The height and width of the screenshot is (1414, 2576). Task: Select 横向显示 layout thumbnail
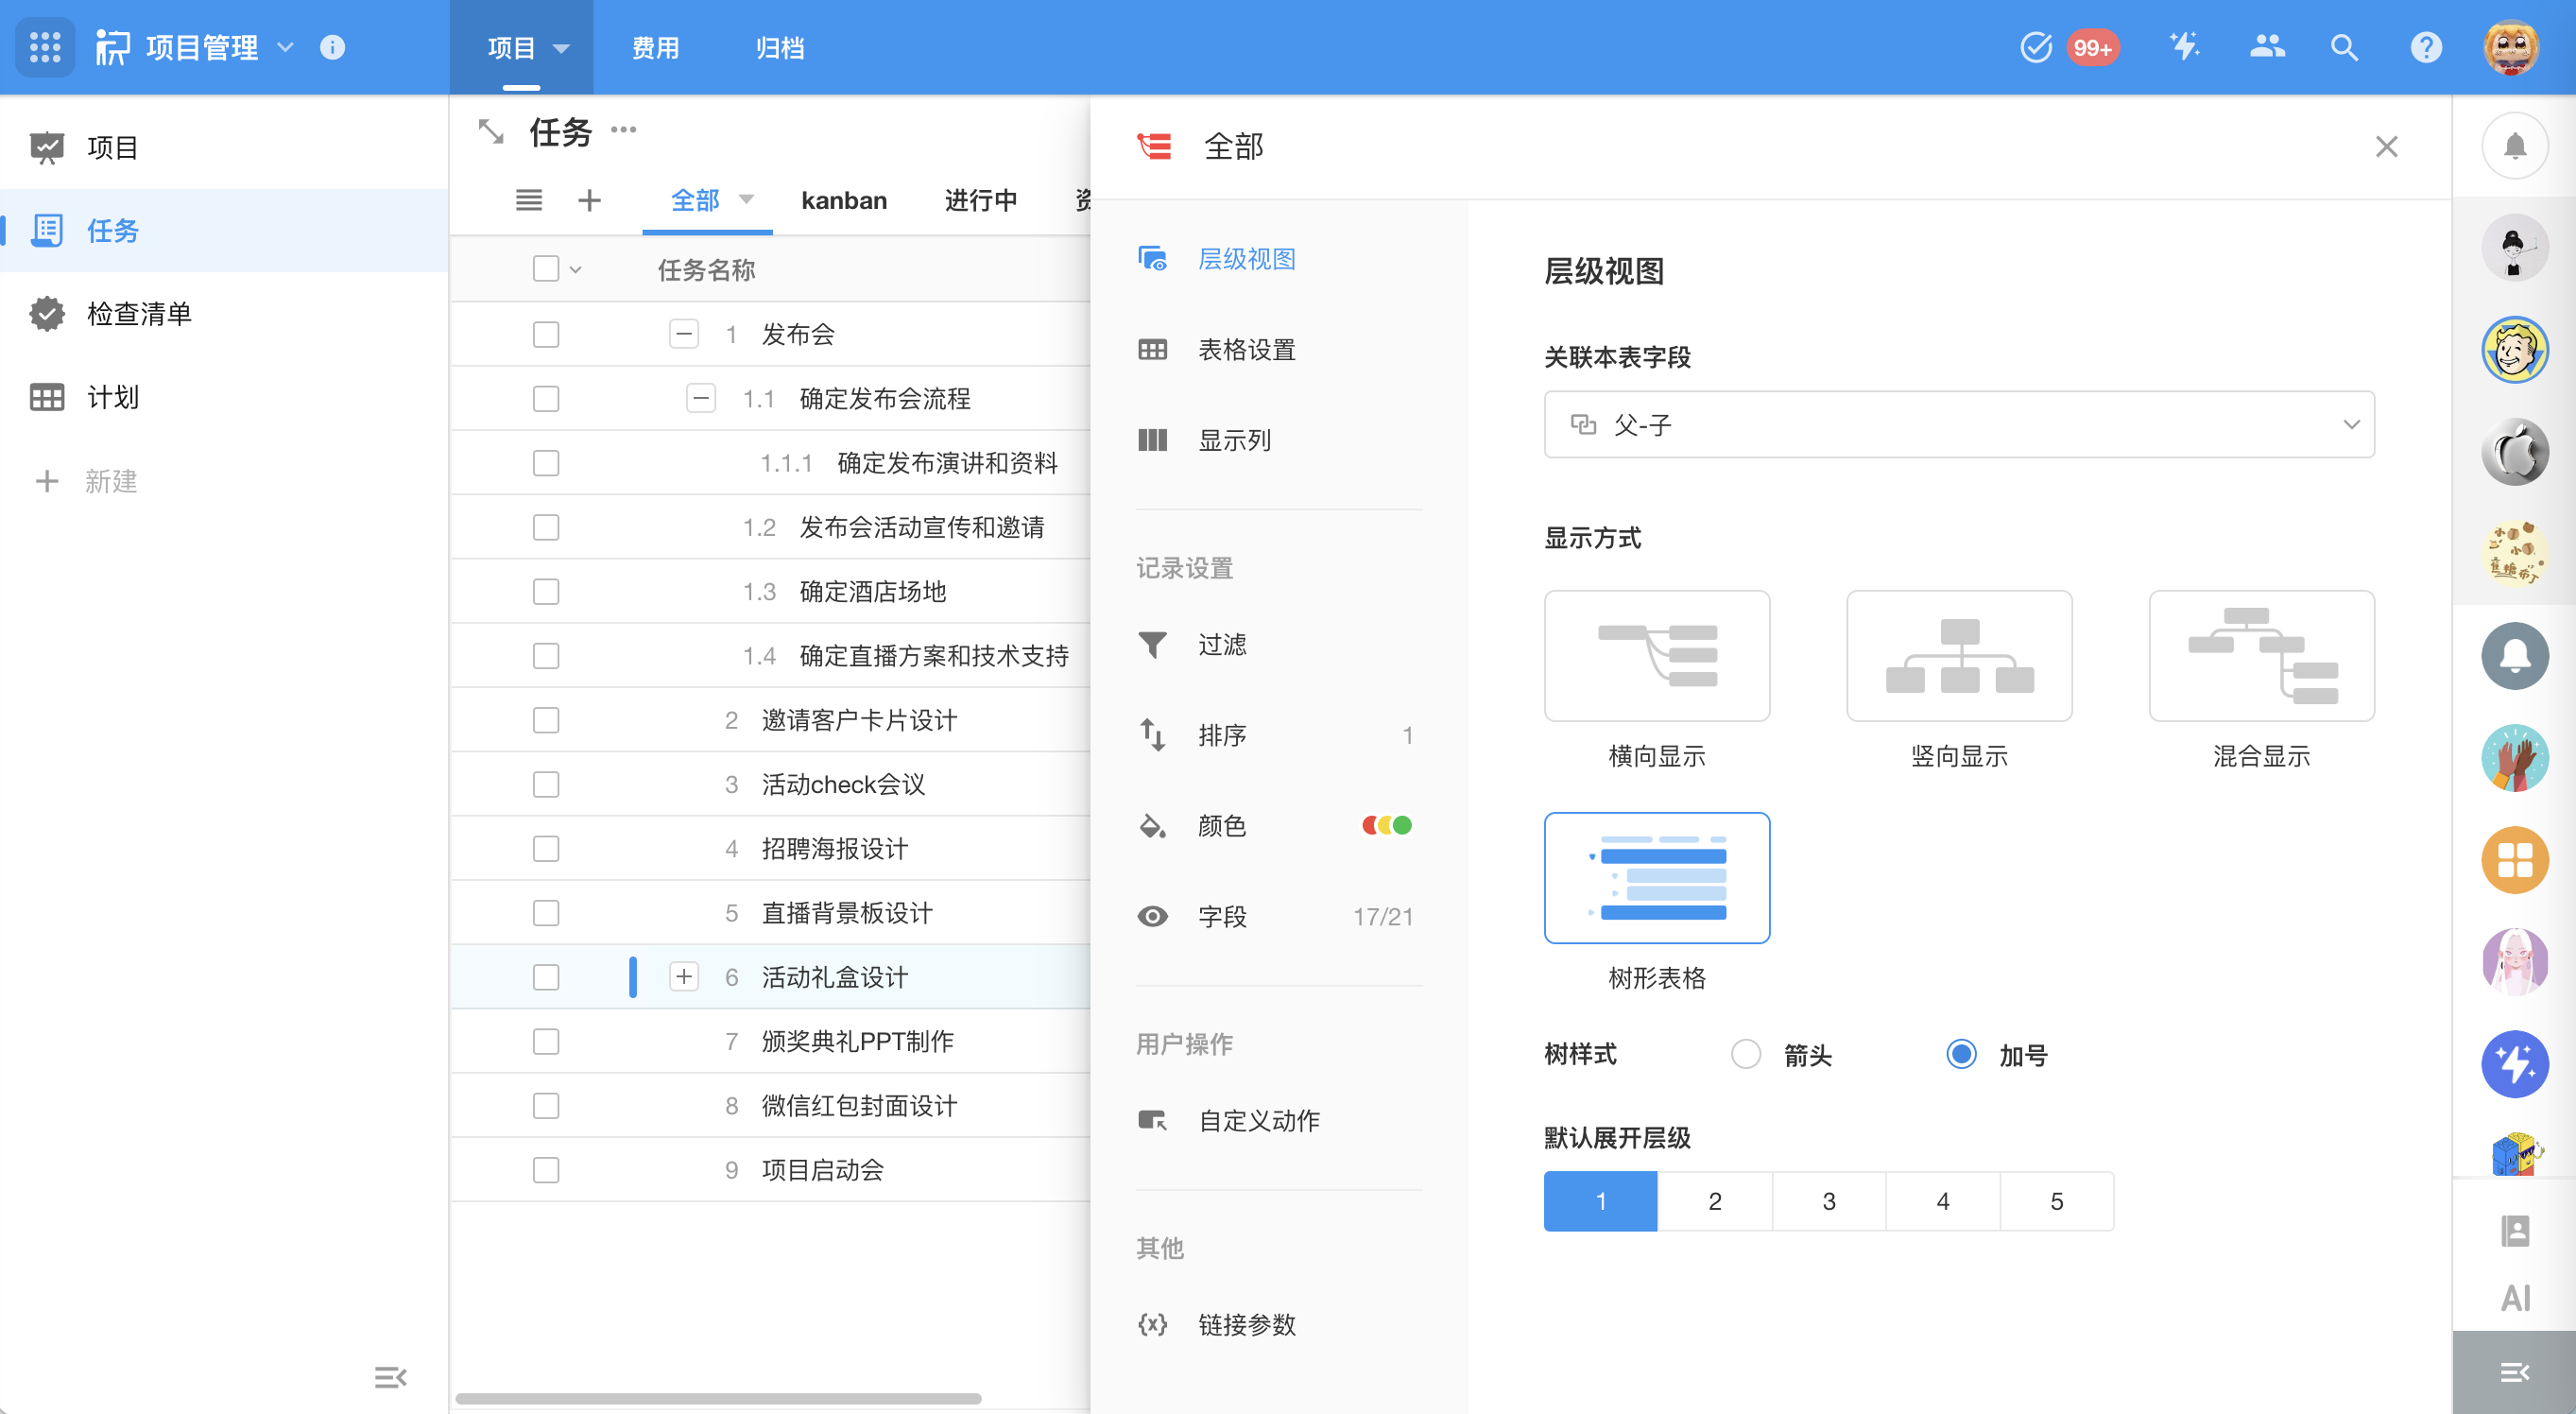[x=1656, y=655]
